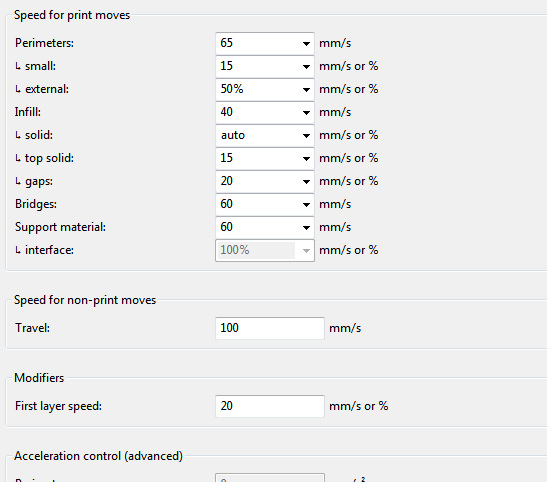Expand the top solid infill speed dropdown
The image size is (547, 482).
[x=306, y=159]
